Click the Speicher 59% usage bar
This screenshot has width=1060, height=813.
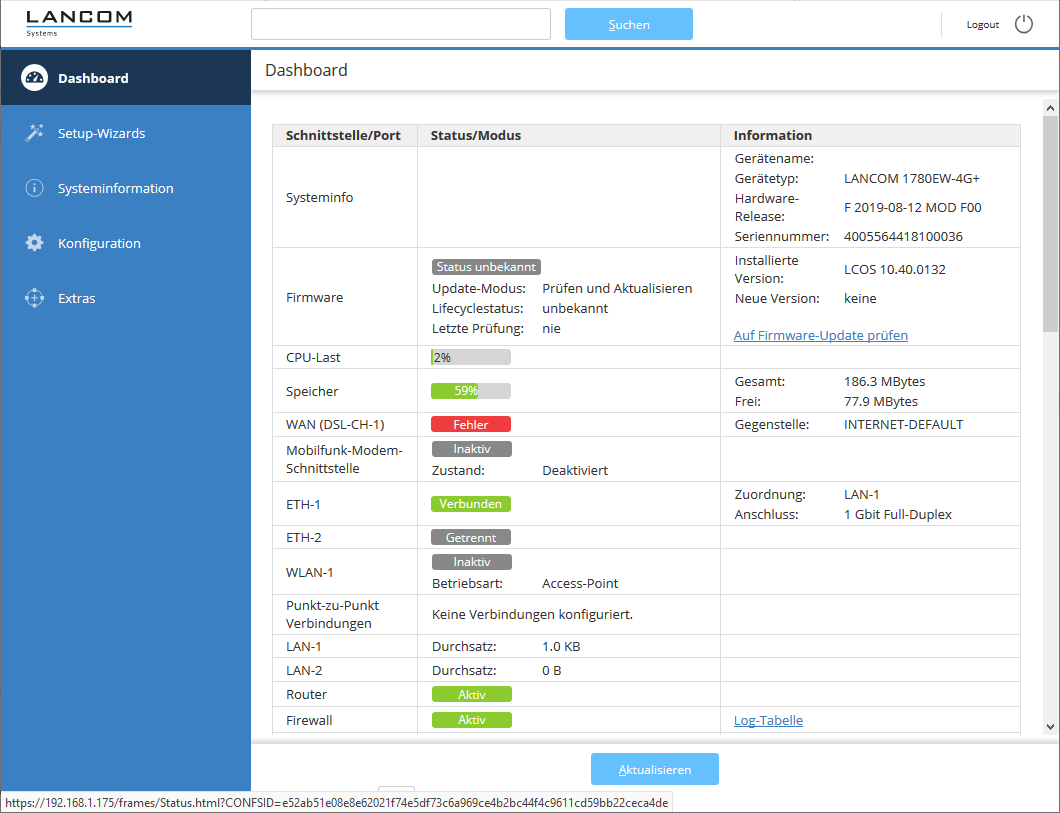coord(471,391)
